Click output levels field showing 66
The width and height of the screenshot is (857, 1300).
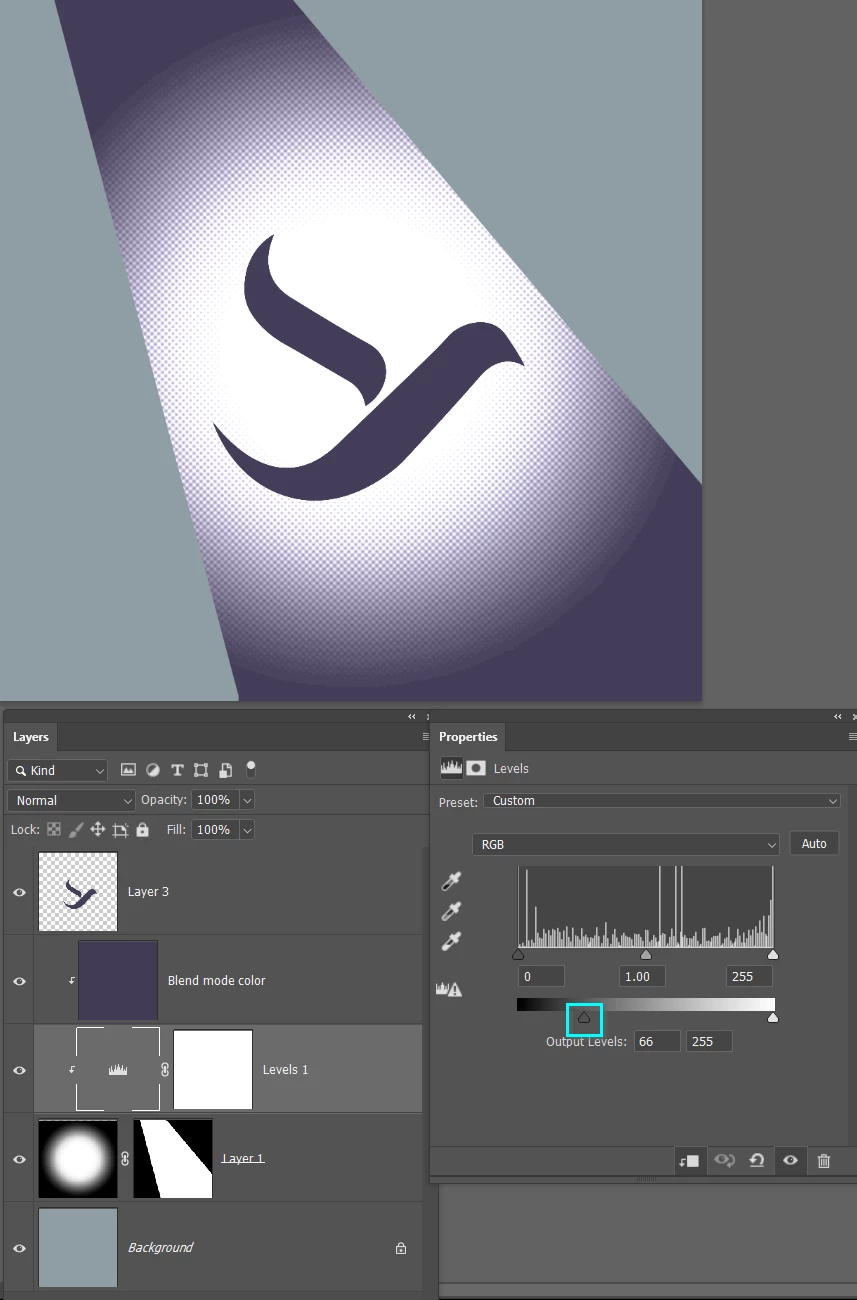657,1041
